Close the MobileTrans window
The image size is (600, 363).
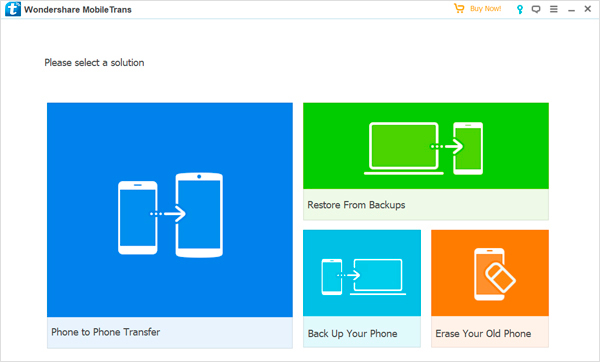tap(588, 9)
